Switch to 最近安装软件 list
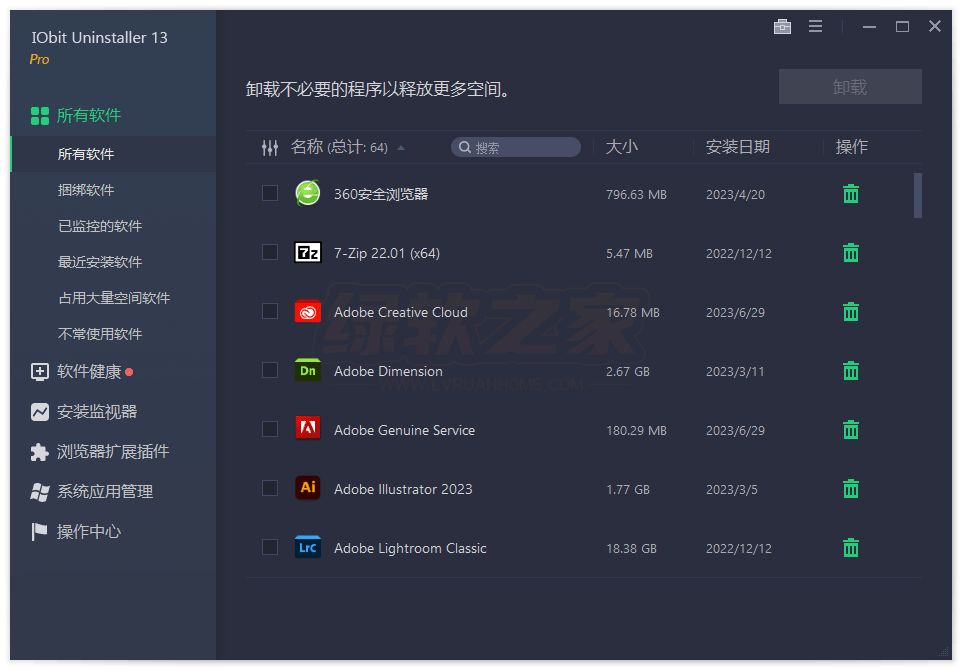The image size is (962, 670). [100, 262]
